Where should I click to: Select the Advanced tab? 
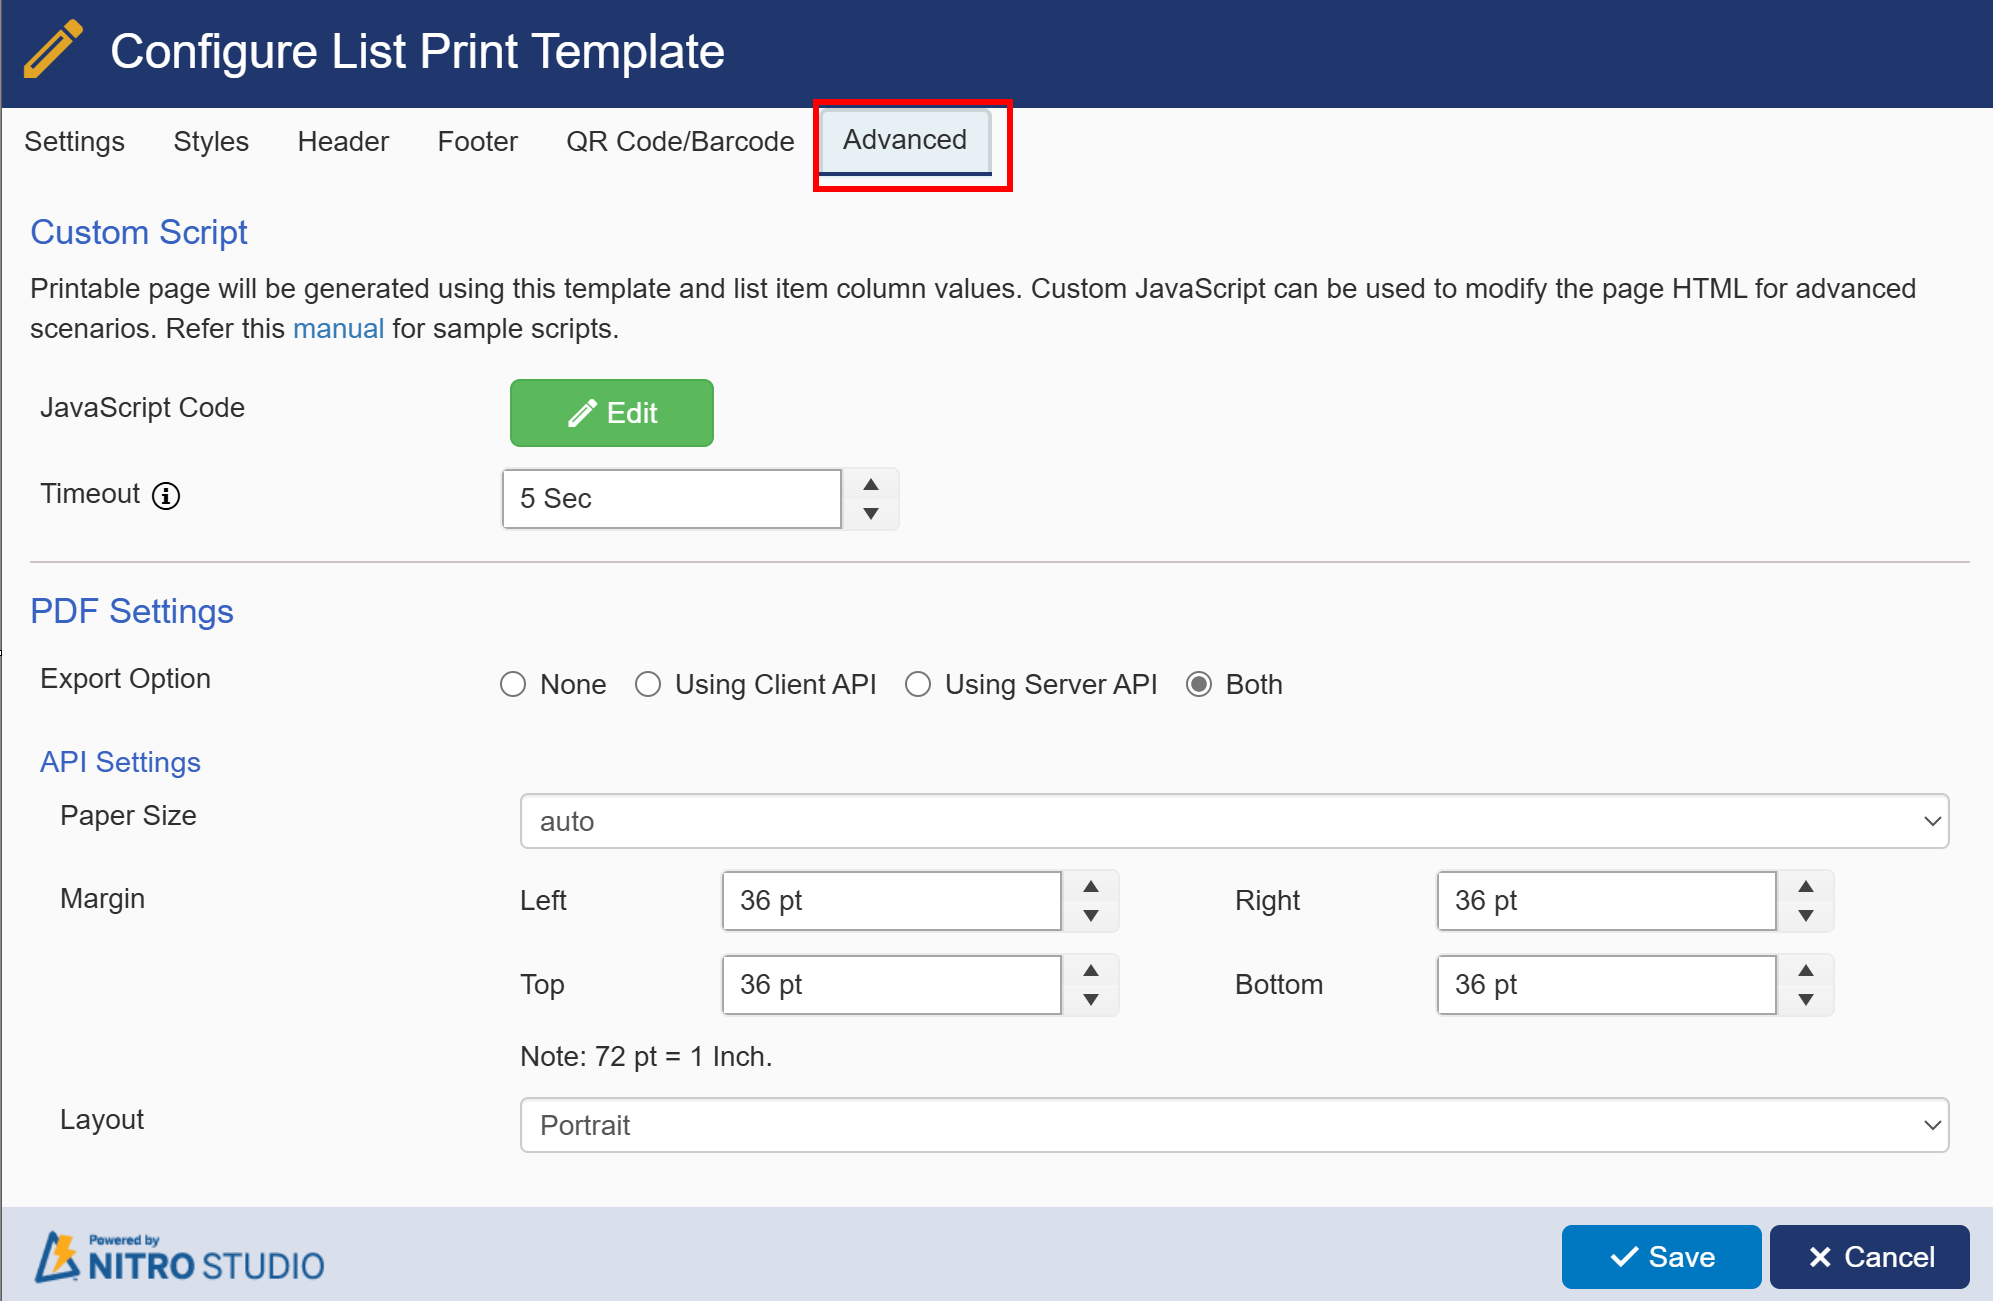(905, 140)
